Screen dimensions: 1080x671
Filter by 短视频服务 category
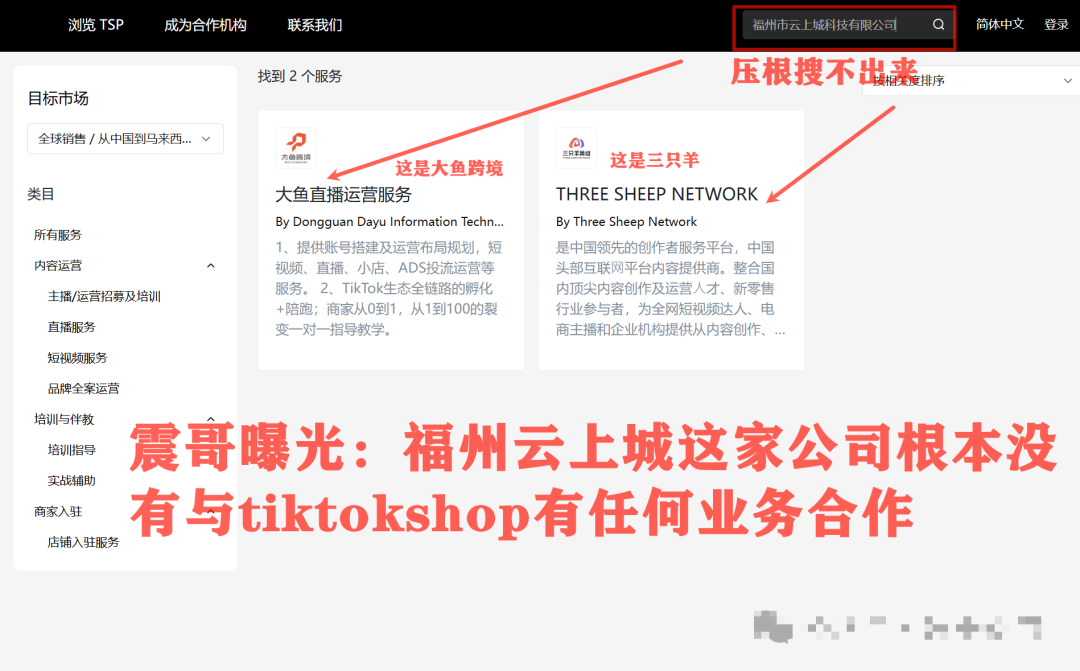[77, 358]
